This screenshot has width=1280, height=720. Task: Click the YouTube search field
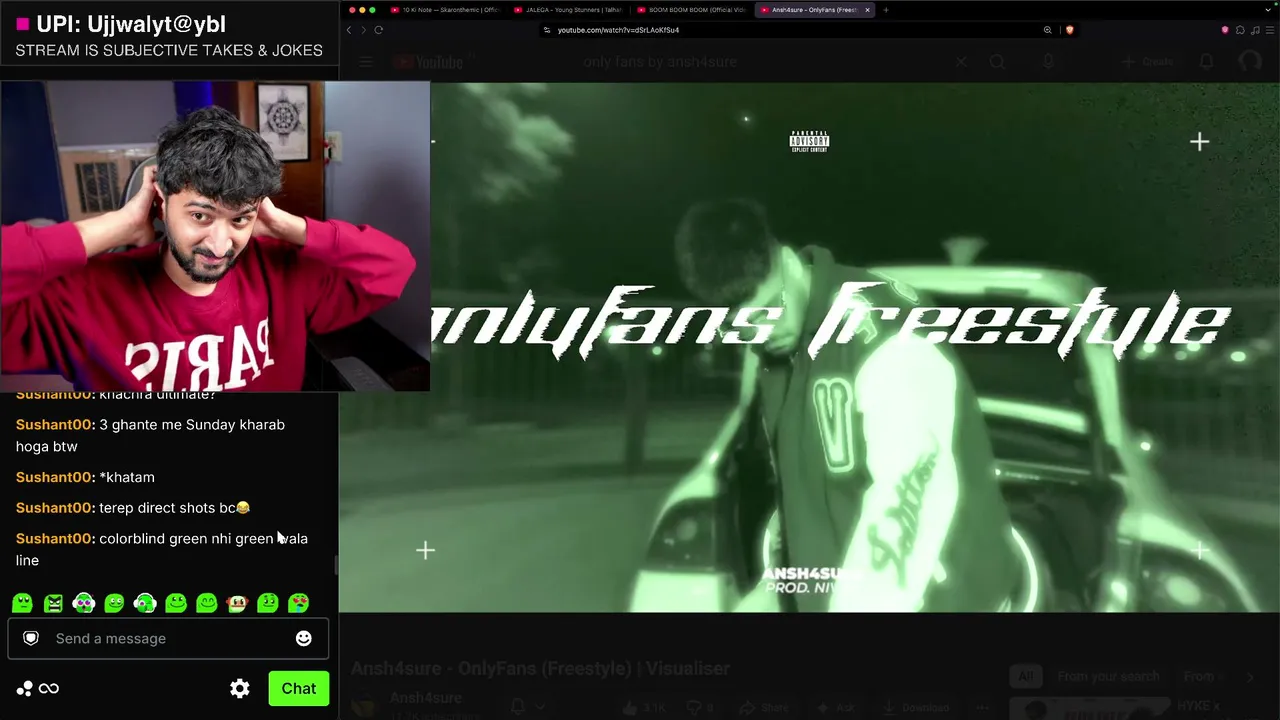click(765, 62)
